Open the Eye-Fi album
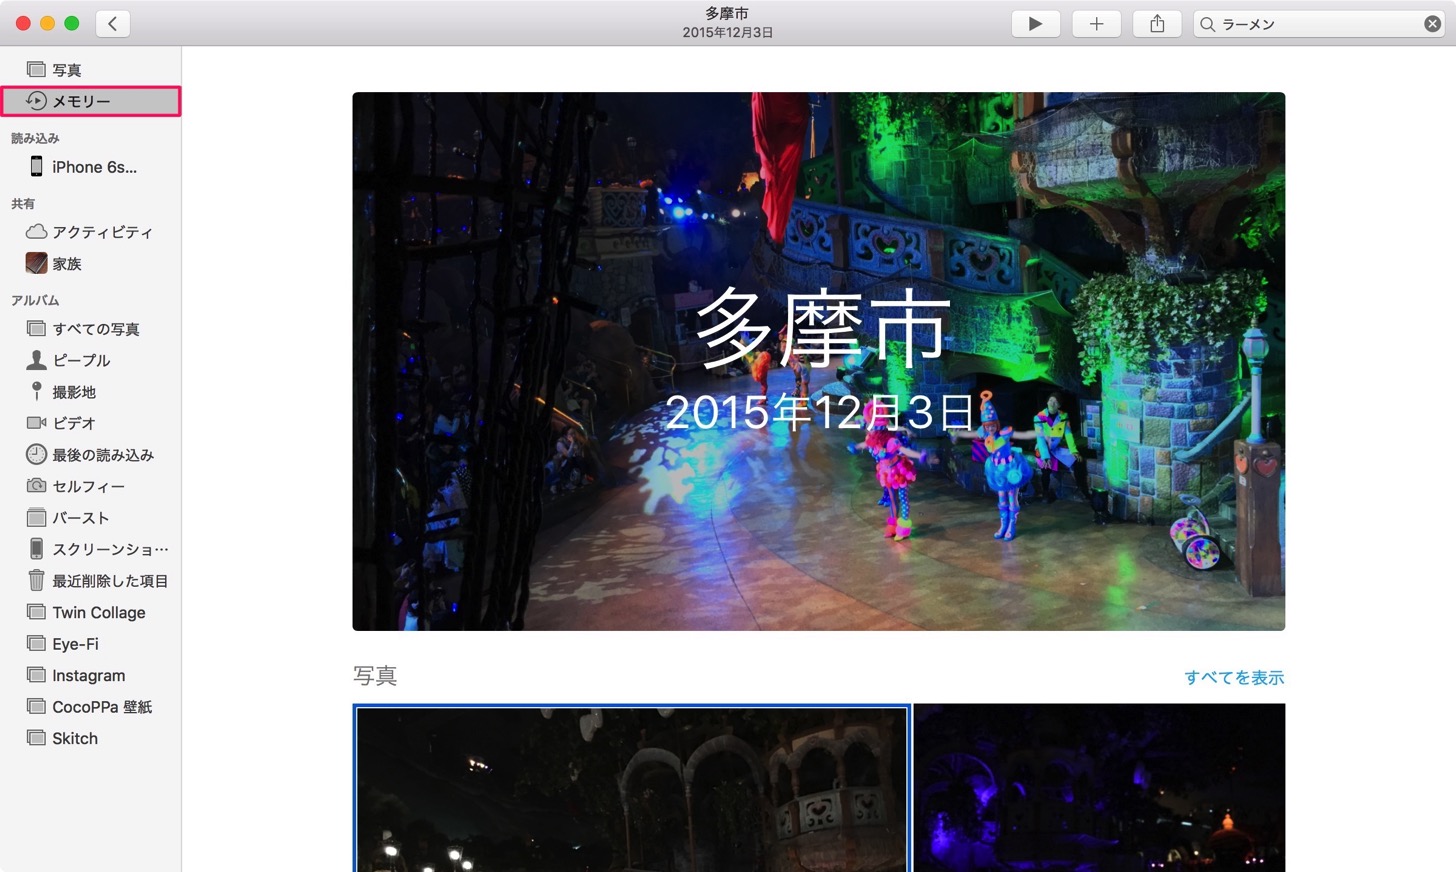Screen dimensions: 1456x872 90,644
